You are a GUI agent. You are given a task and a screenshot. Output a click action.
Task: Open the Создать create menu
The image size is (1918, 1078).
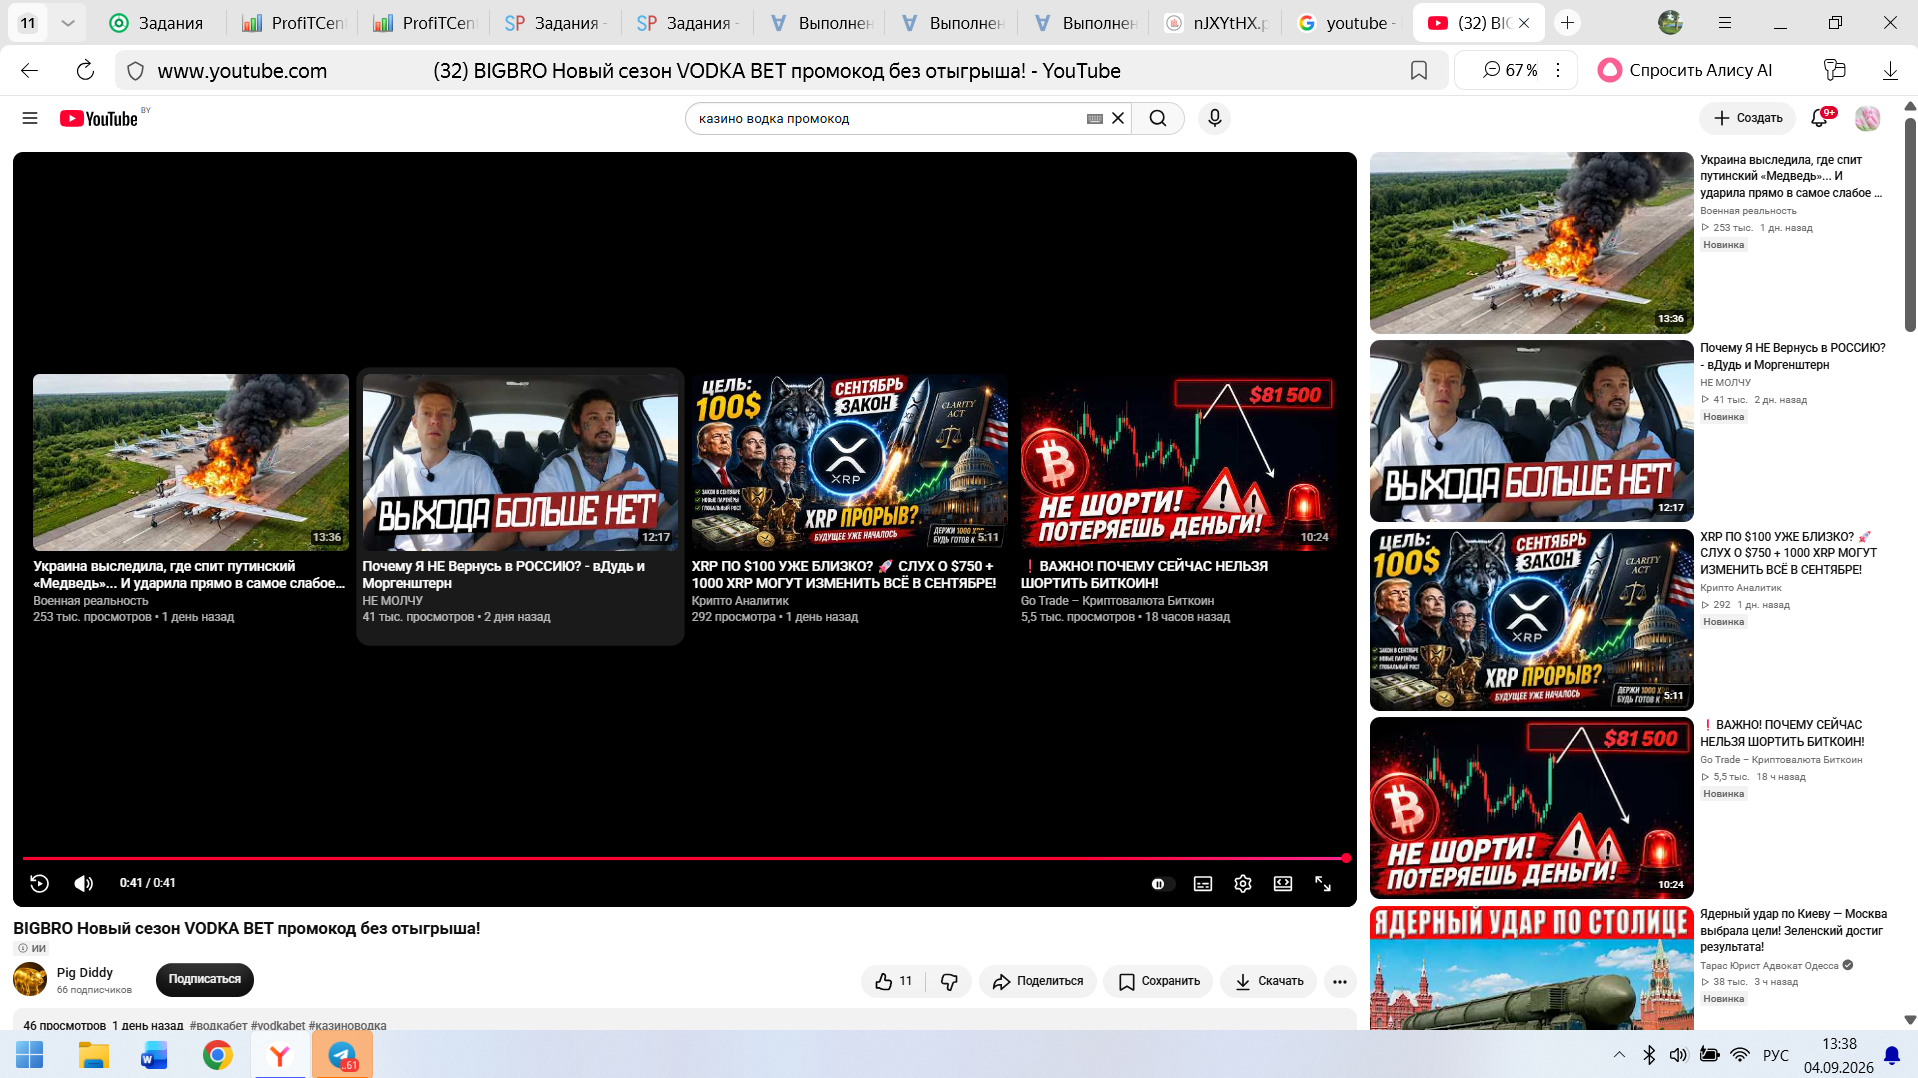coord(1748,118)
